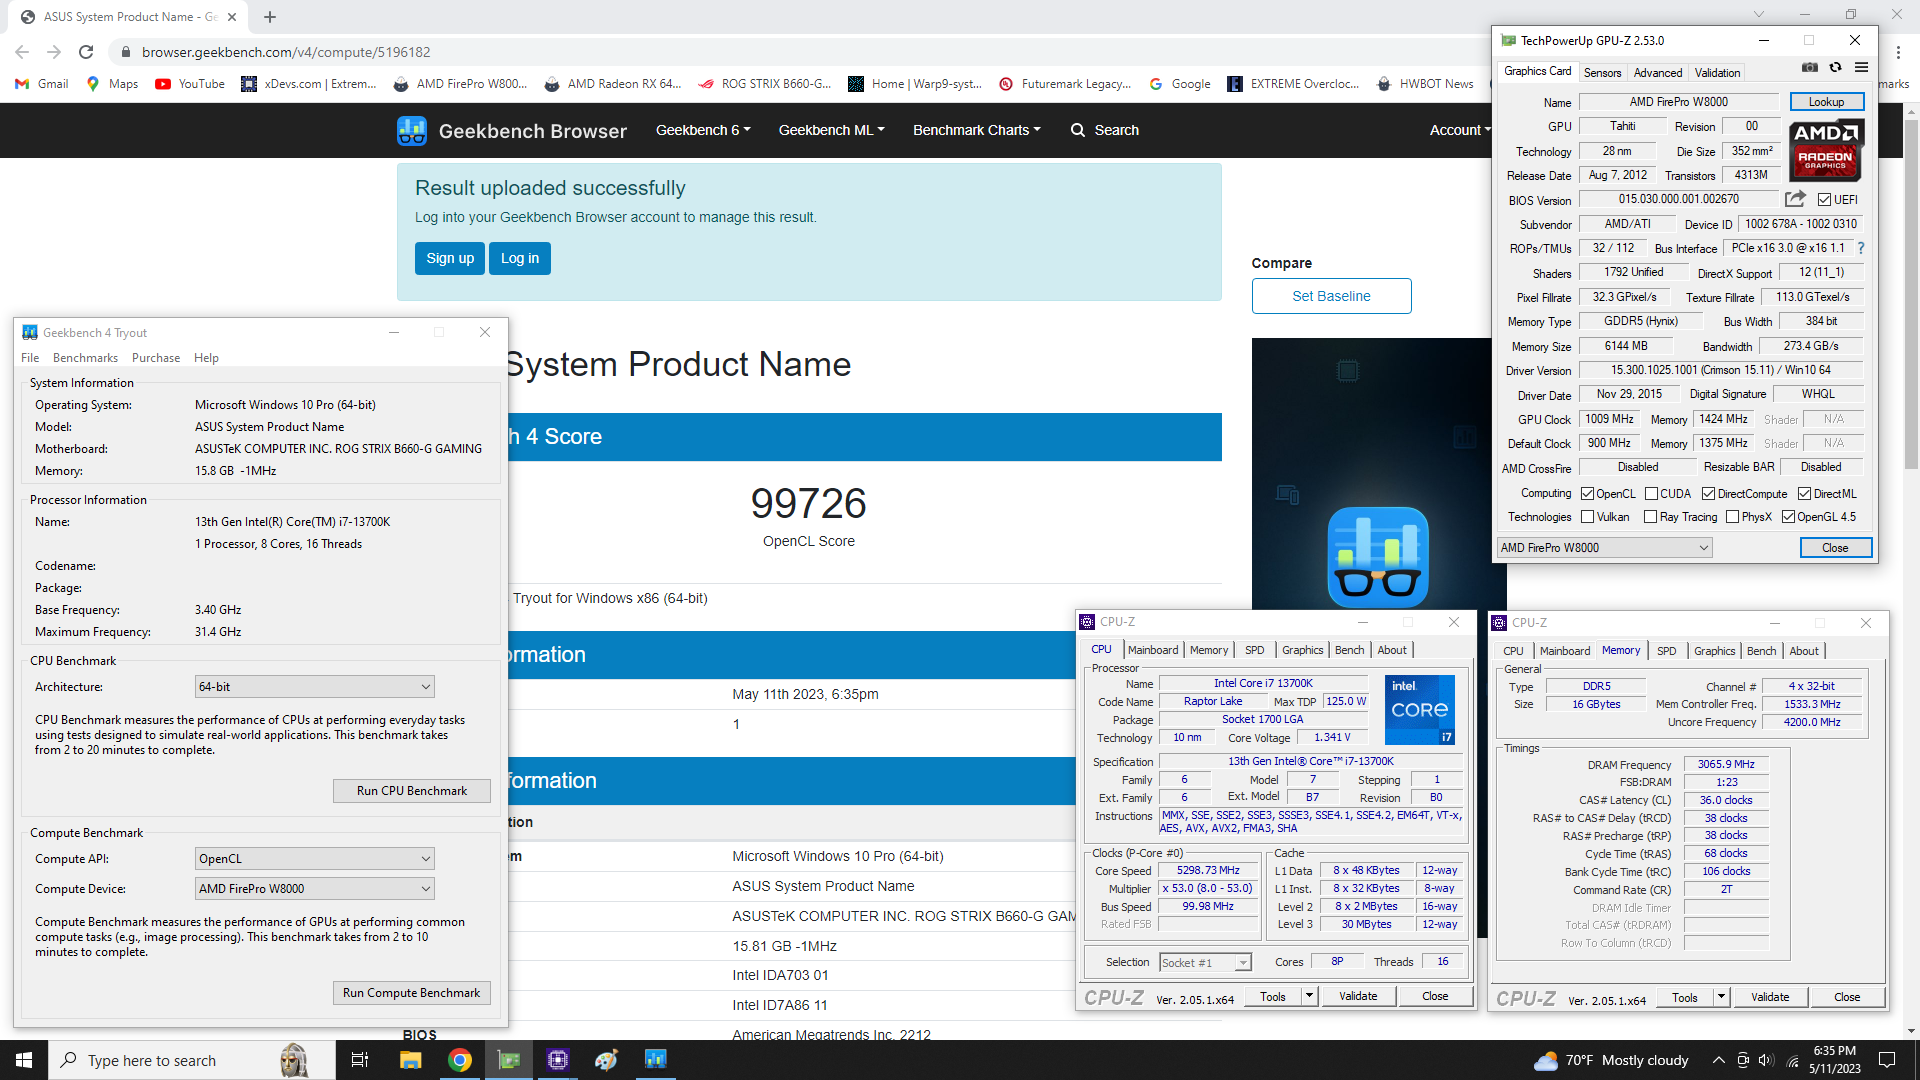The height and width of the screenshot is (1080, 1920).
Task: Open File Explorer from taskbar
Action: click(x=410, y=1060)
